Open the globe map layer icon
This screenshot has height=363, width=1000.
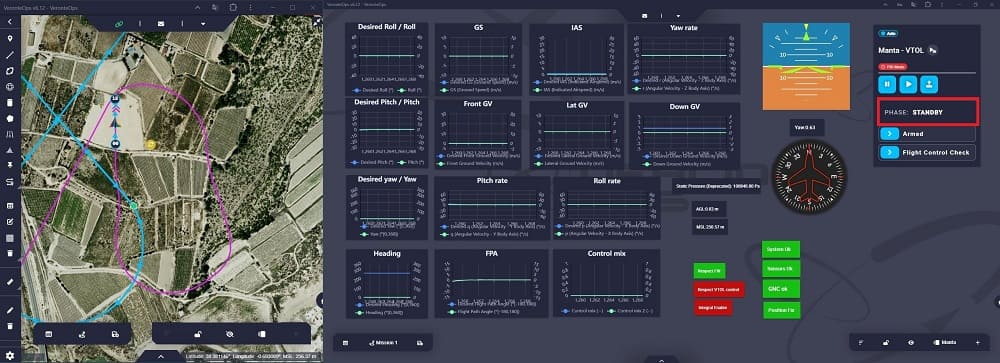10,87
